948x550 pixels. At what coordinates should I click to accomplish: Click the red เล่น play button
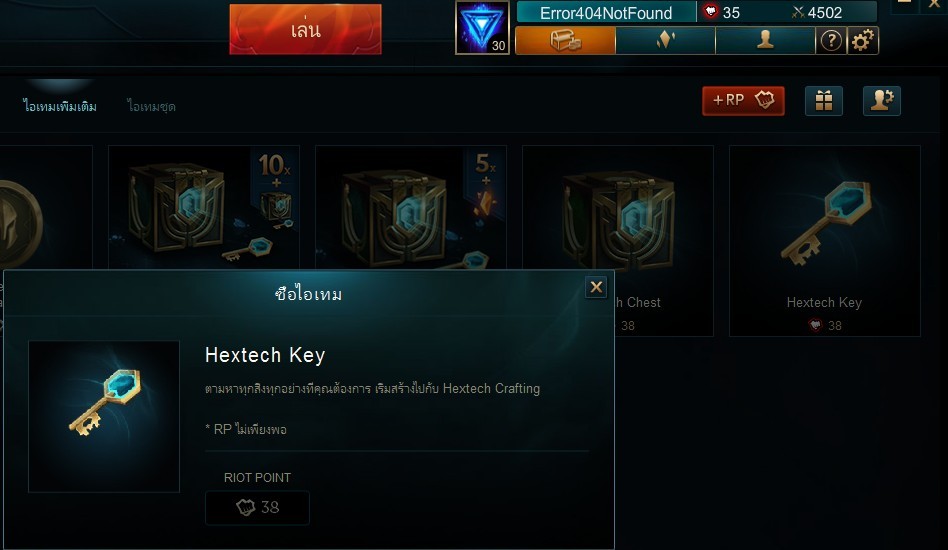[305, 29]
